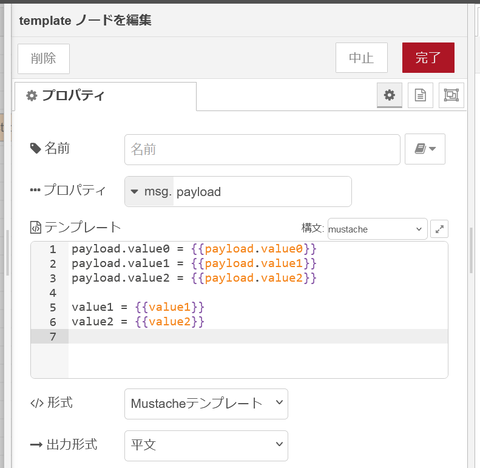Click line number 4 in the gutter
The width and height of the screenshot is (480, 468).
click(x=53, y=293)
